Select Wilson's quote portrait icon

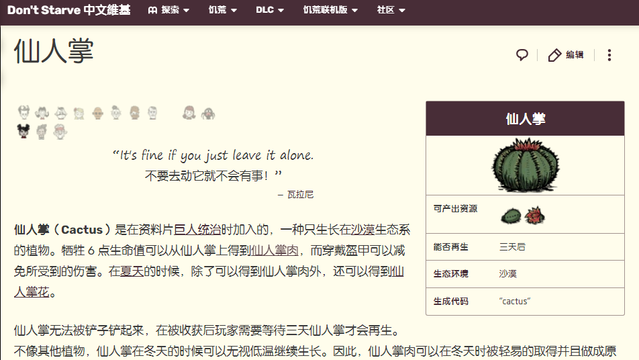[24, 112]
